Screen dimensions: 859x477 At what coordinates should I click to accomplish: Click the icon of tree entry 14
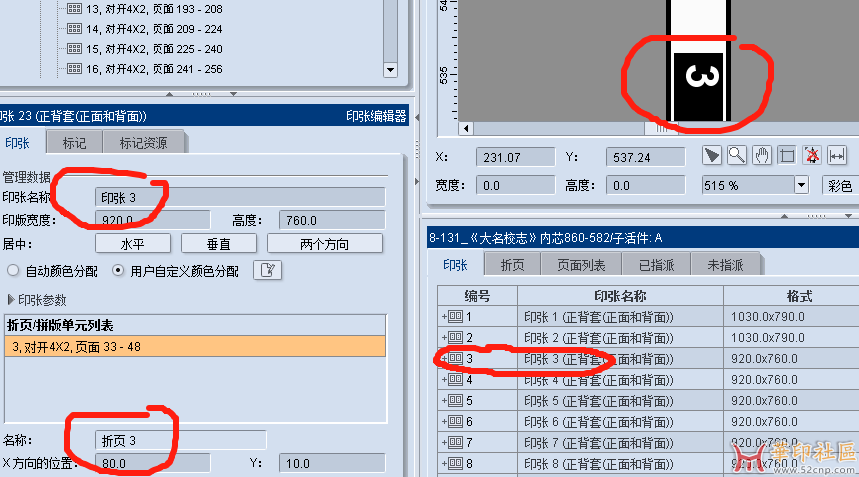pos(75,28)
